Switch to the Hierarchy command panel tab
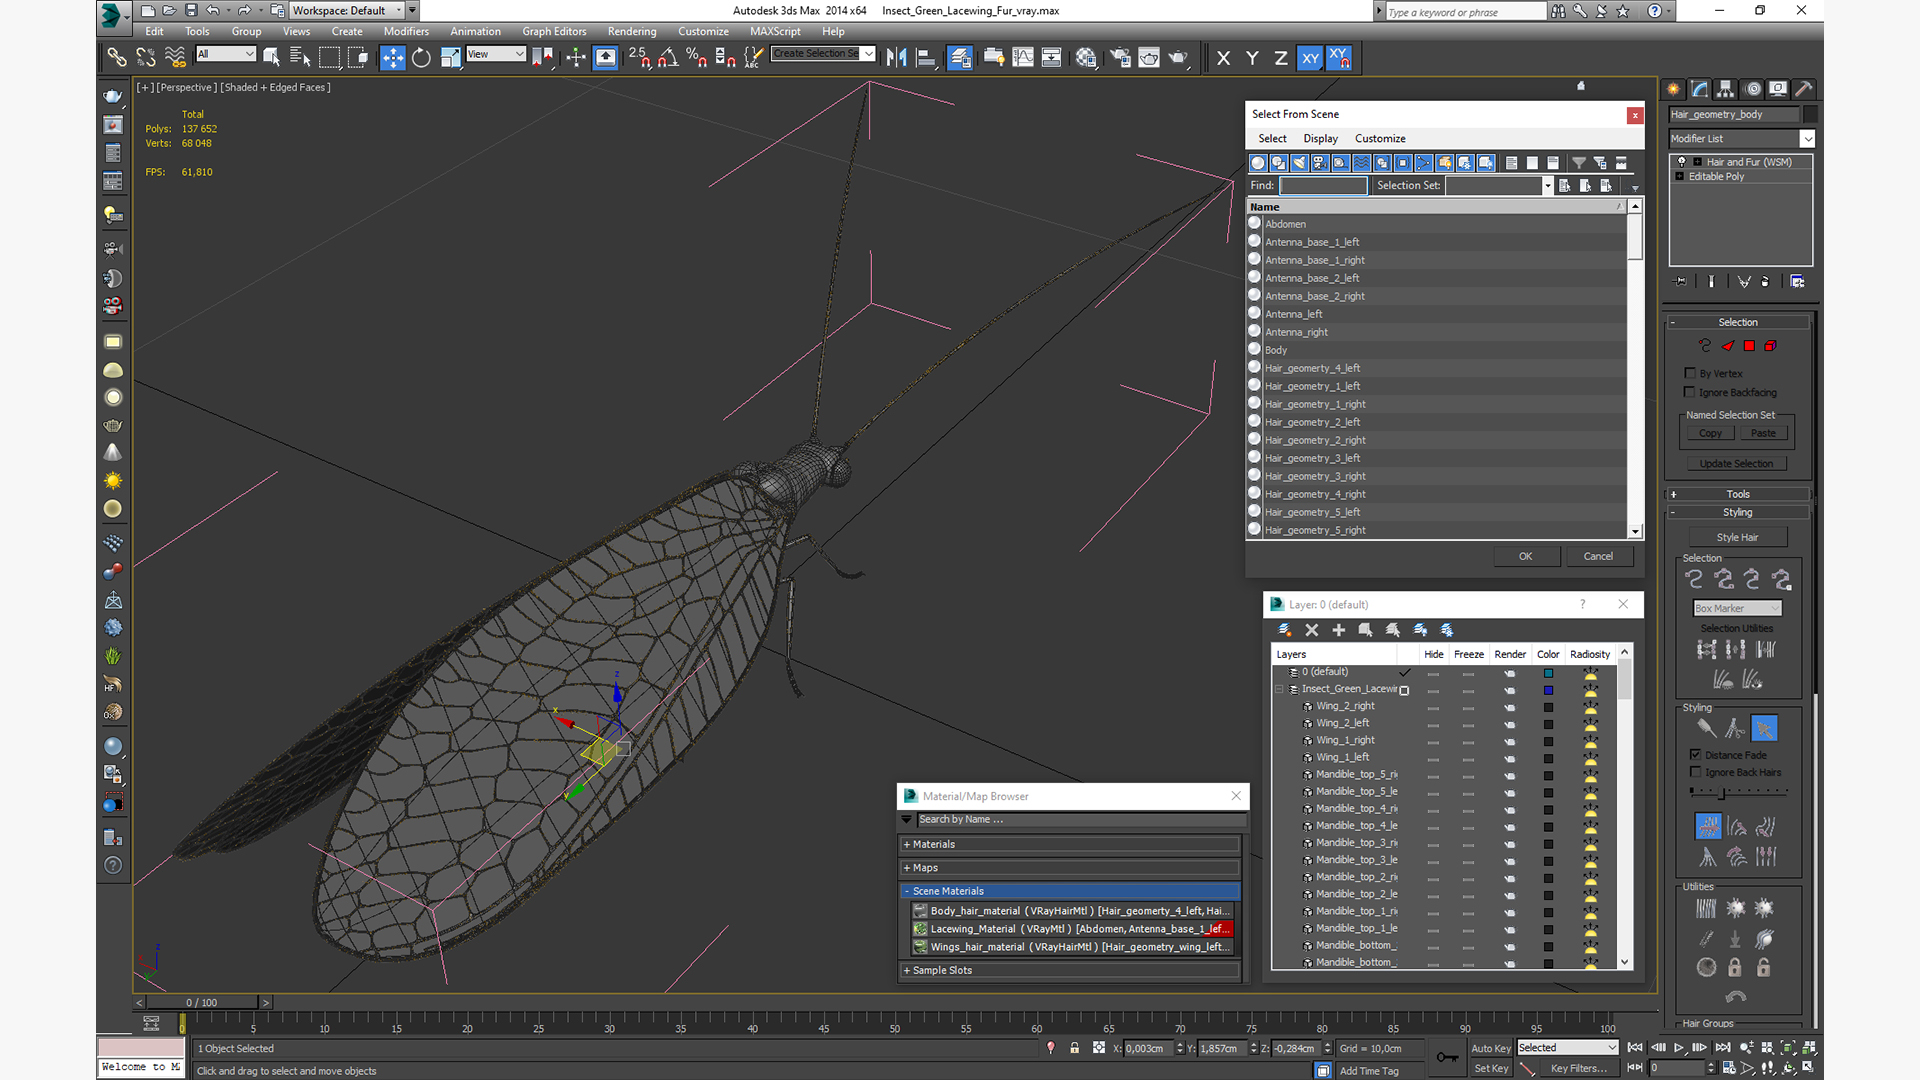 pos(1726,89)
